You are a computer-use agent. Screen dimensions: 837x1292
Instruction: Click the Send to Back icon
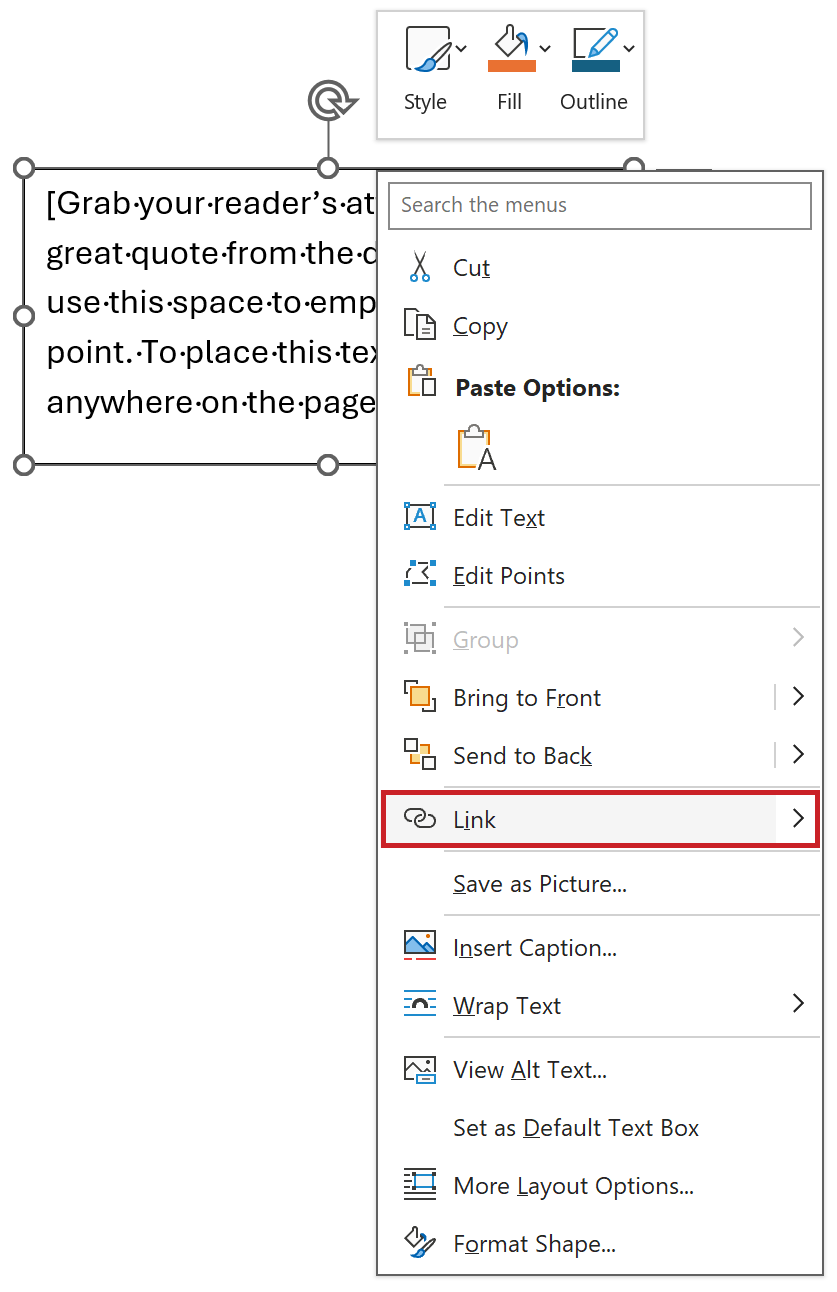(420, 754)
